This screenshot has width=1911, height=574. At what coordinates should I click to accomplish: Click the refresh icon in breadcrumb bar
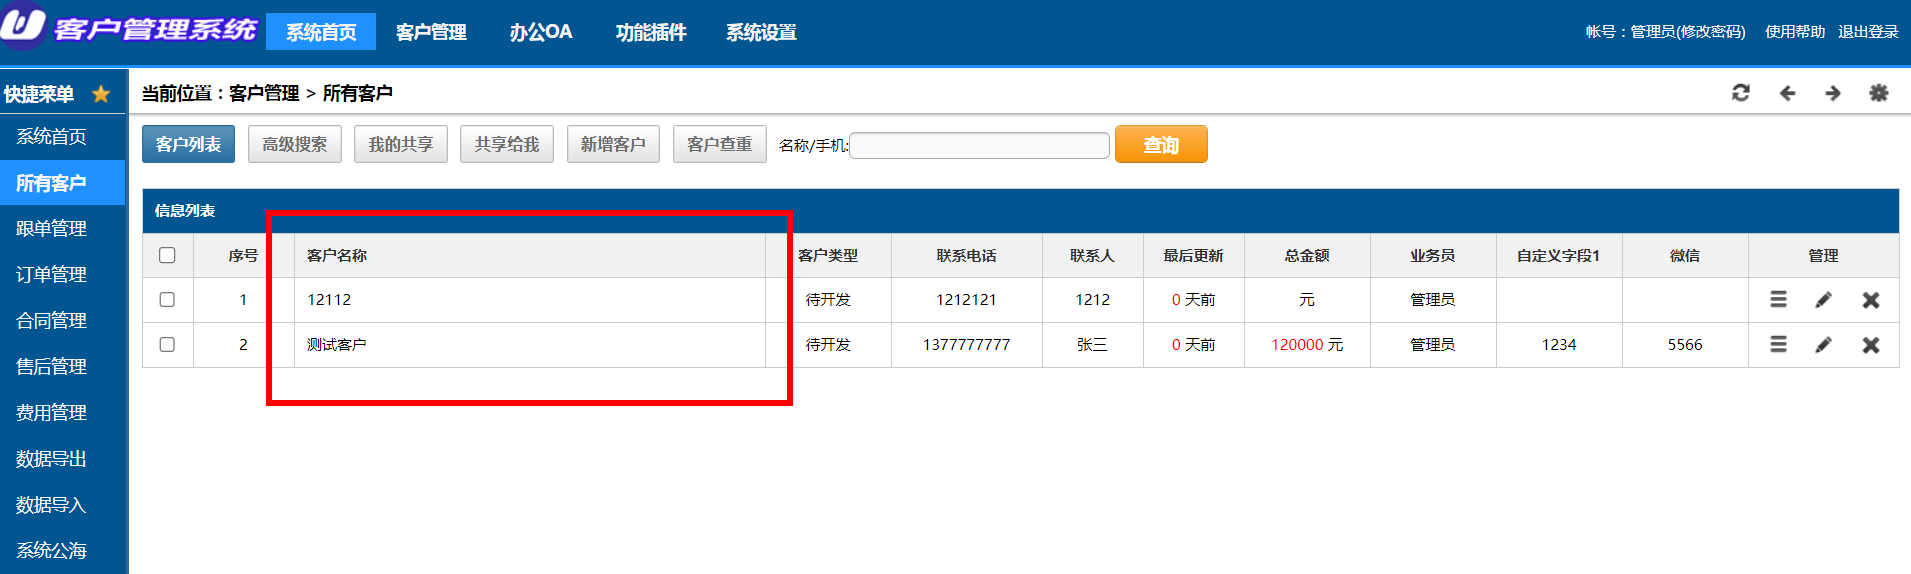pyautogui.click(x=1741, y=93)
